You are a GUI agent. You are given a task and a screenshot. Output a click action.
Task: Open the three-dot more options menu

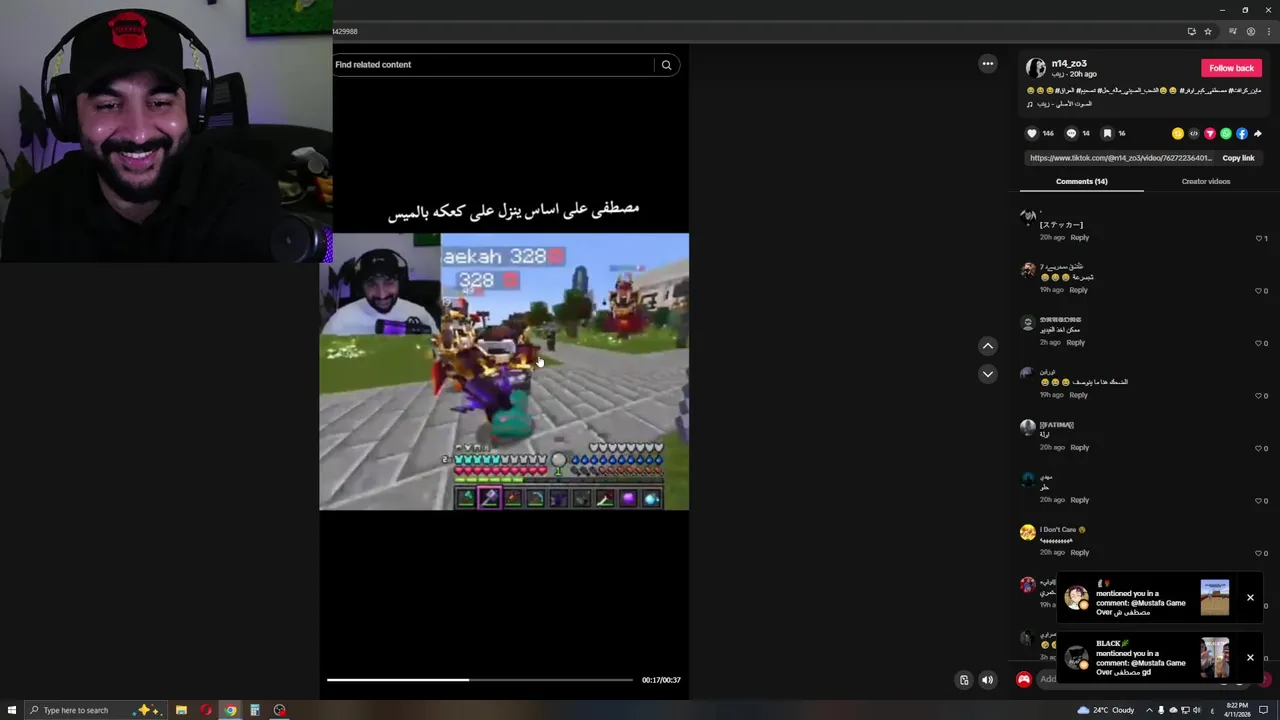click(988, 64)
